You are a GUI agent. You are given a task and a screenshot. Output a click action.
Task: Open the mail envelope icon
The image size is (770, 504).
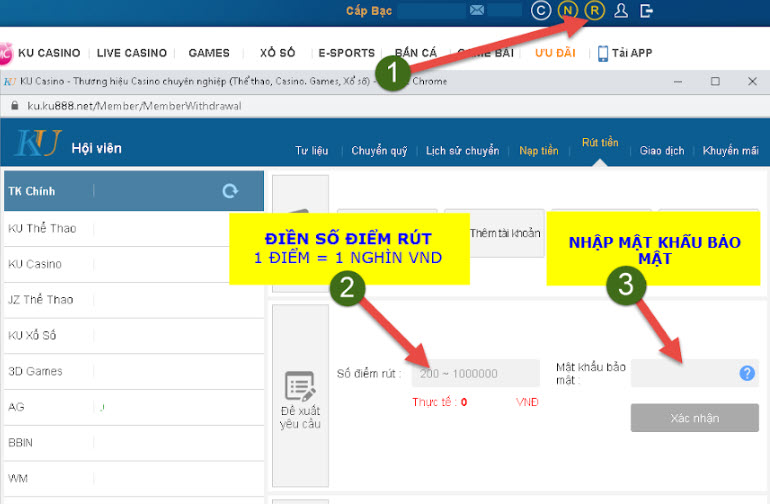click(x=477, y=10)
